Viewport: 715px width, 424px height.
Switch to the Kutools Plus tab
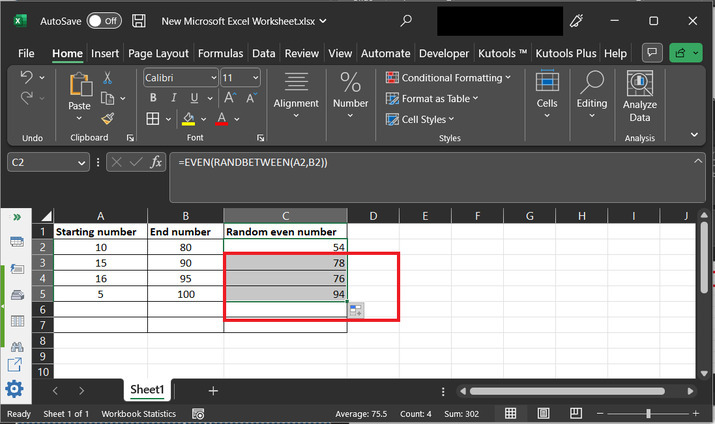click(x=567, y=53)
